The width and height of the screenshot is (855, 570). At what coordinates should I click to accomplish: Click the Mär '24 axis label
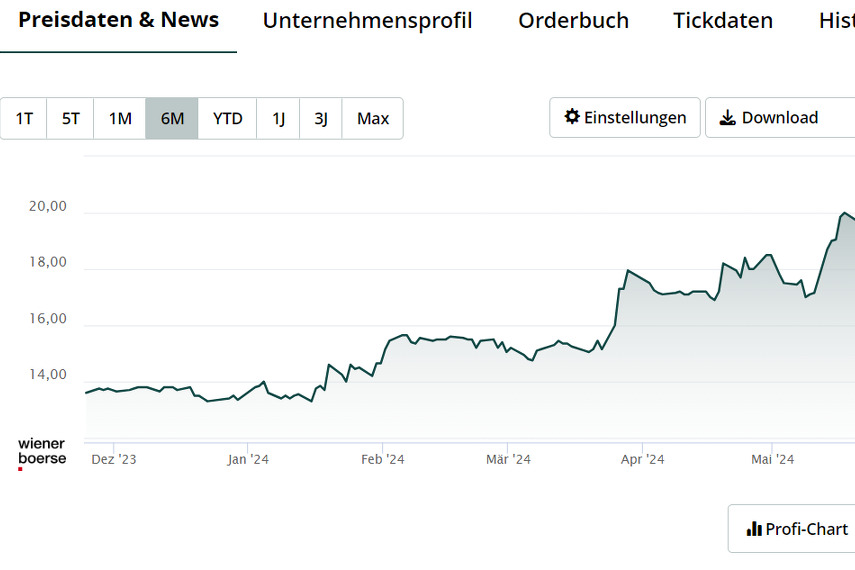click(x=508, y=459)
